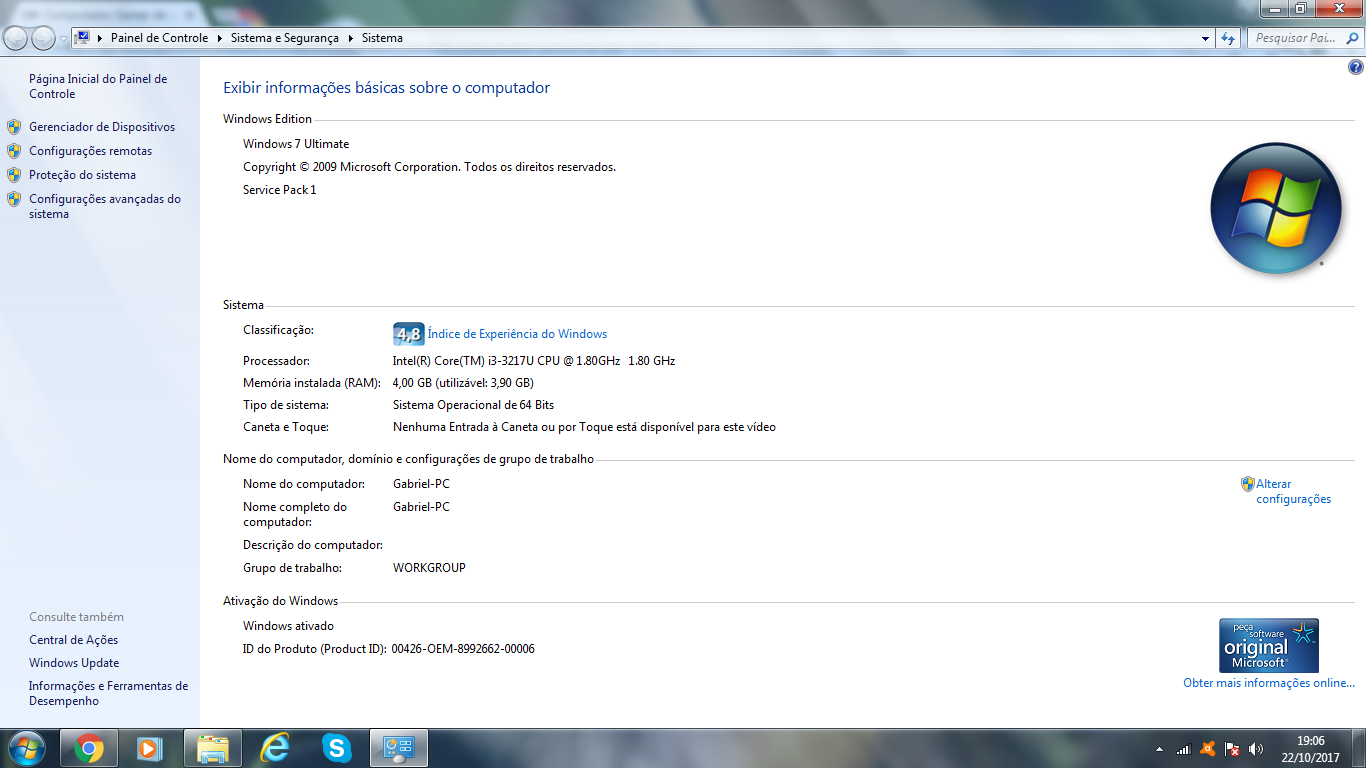Click the magnifier icon in the search box
1366x768 pixels.
click(1352, 38)
